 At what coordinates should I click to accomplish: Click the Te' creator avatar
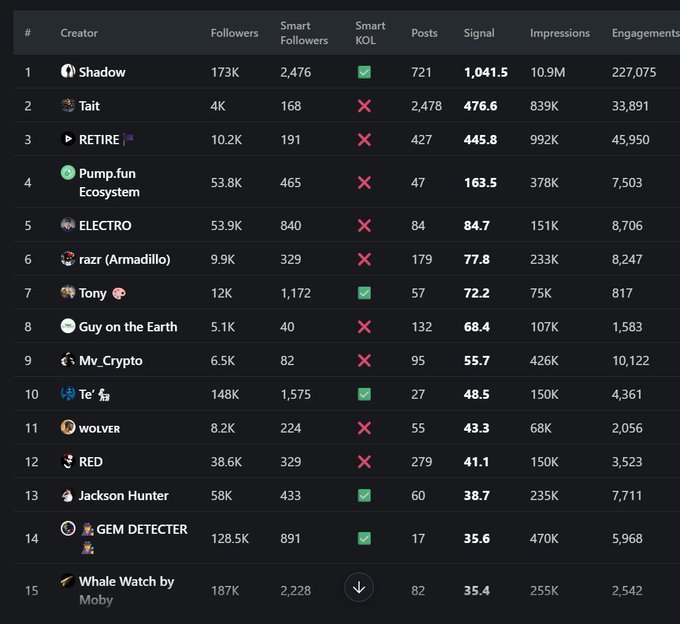(x=68, y=393)
